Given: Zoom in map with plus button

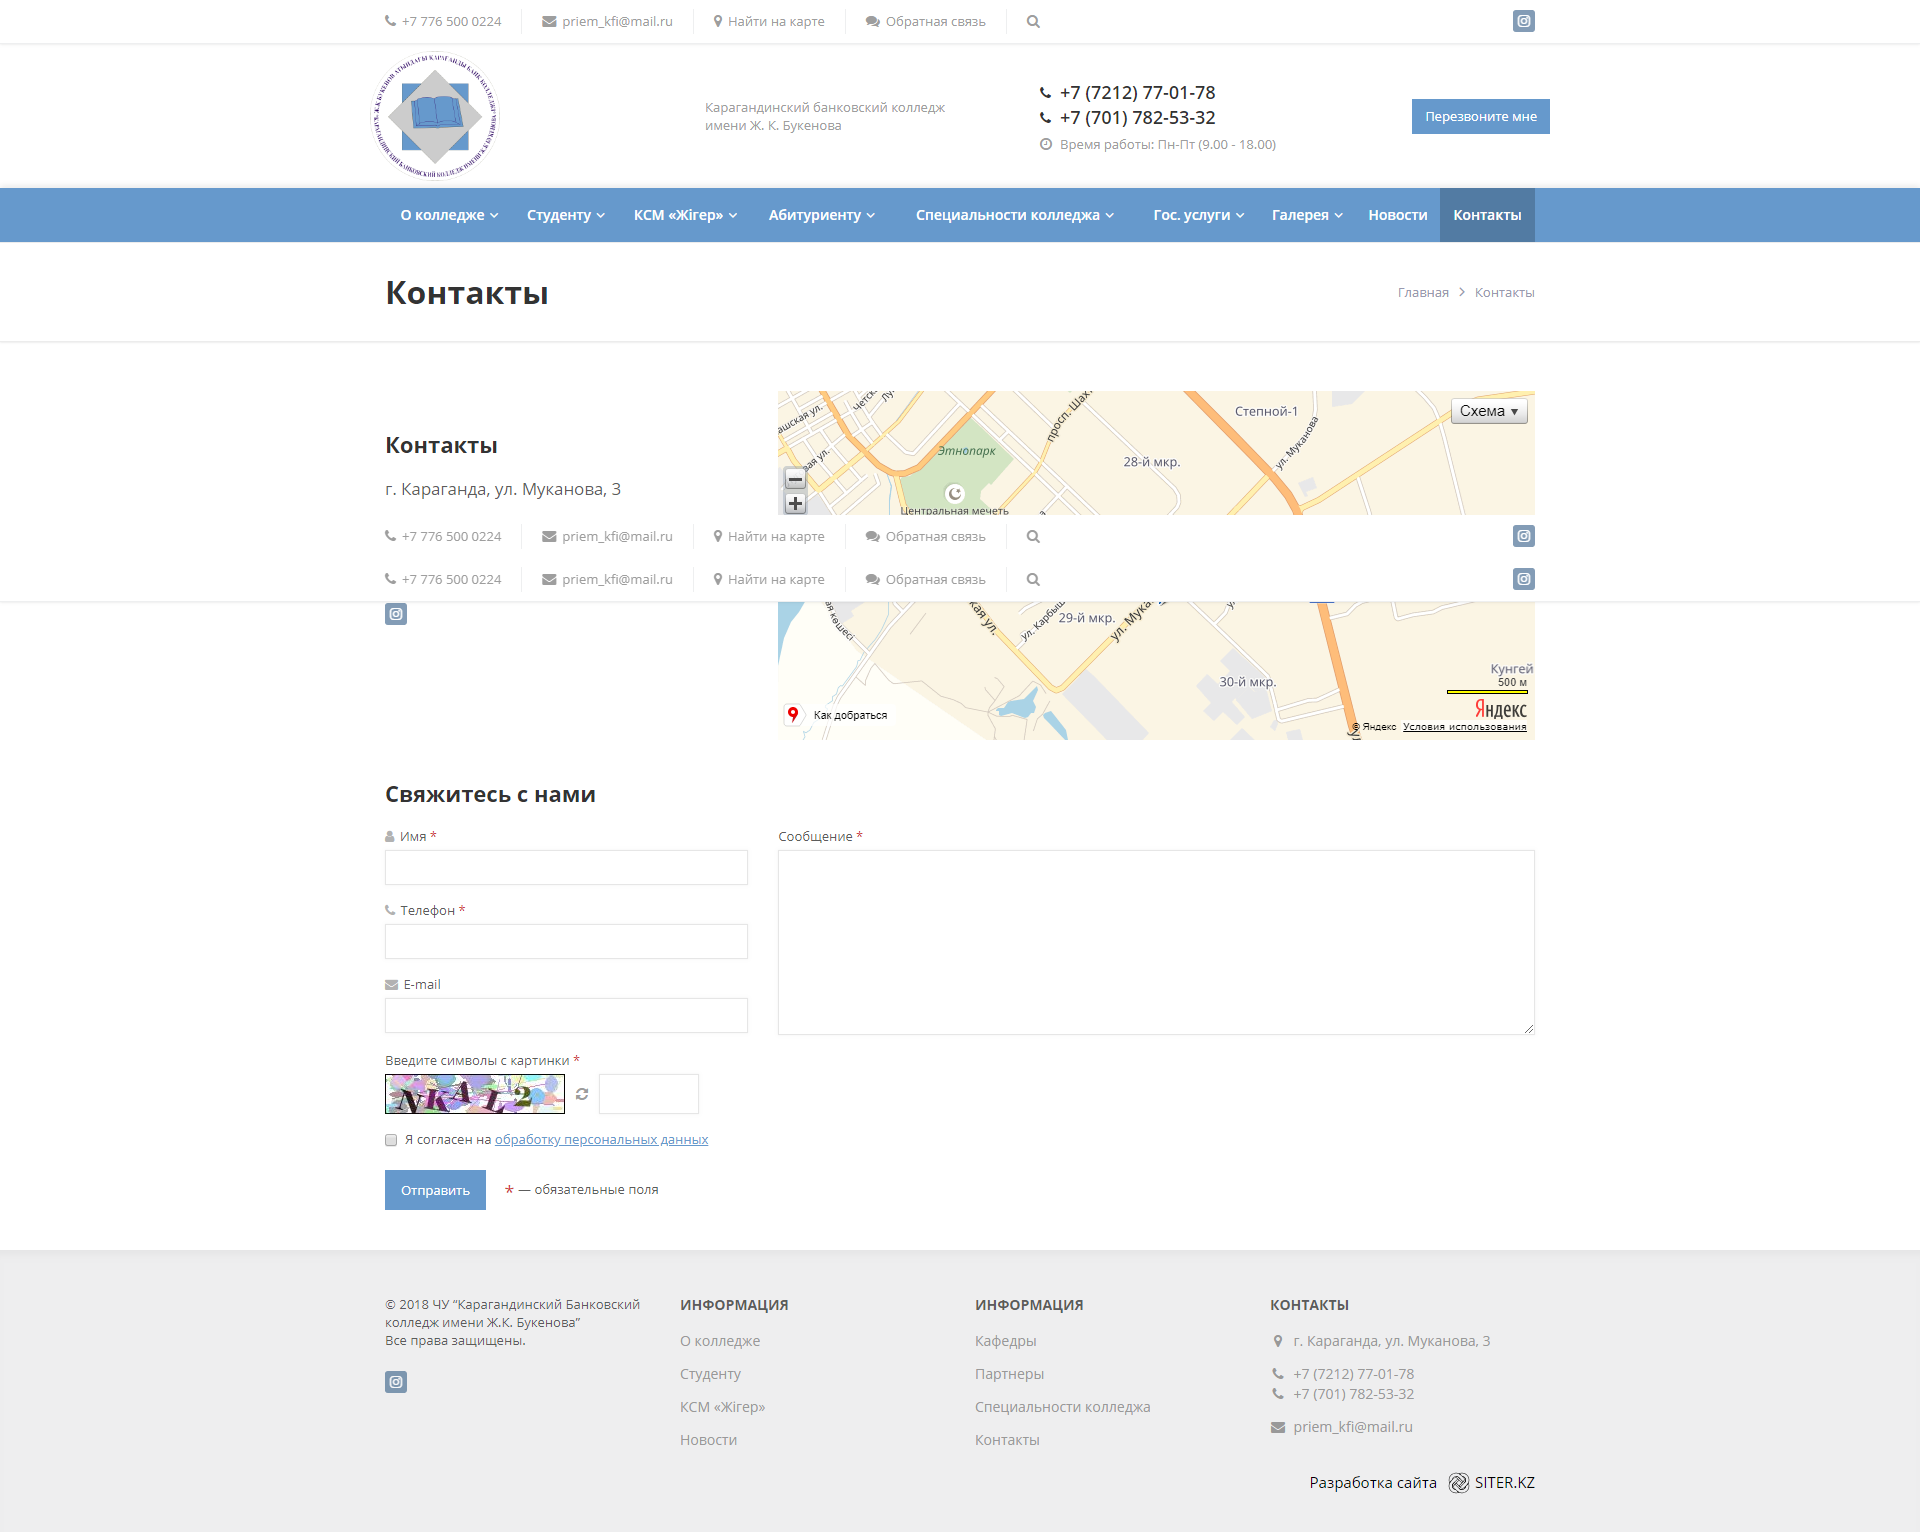Looking at the screenshot, I should pos(795,504).
